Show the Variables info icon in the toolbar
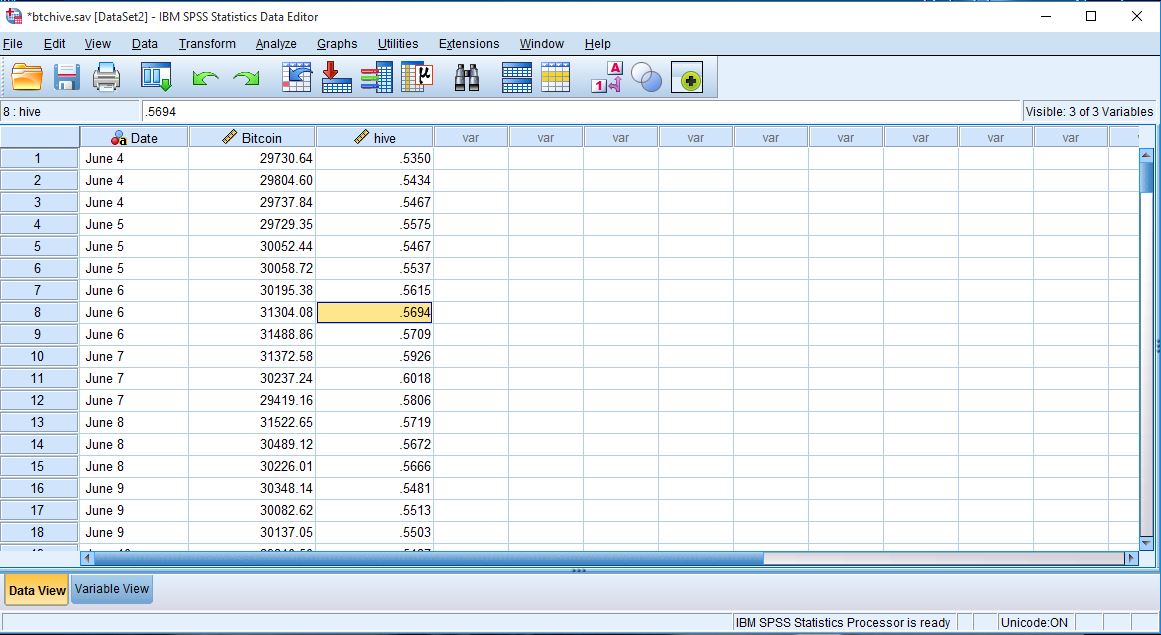 377,77
